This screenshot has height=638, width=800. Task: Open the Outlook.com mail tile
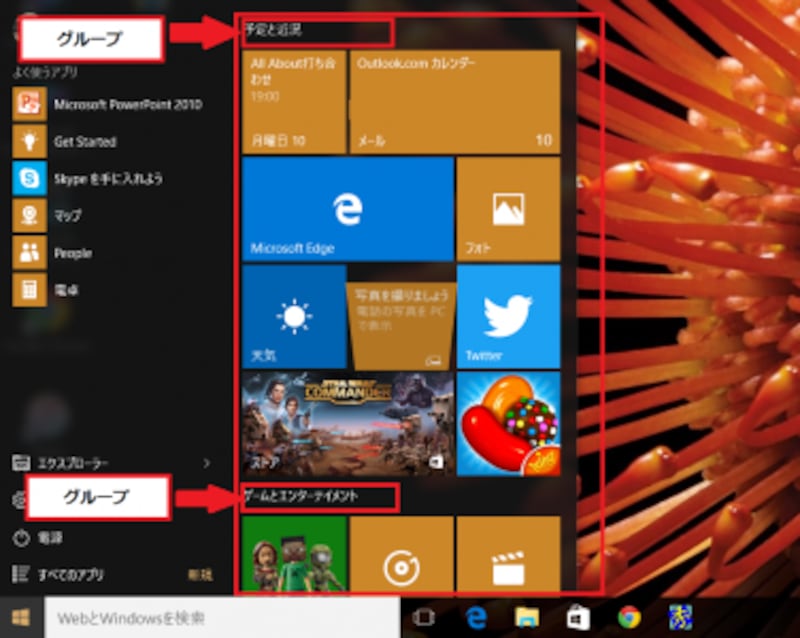pos(455,102)
